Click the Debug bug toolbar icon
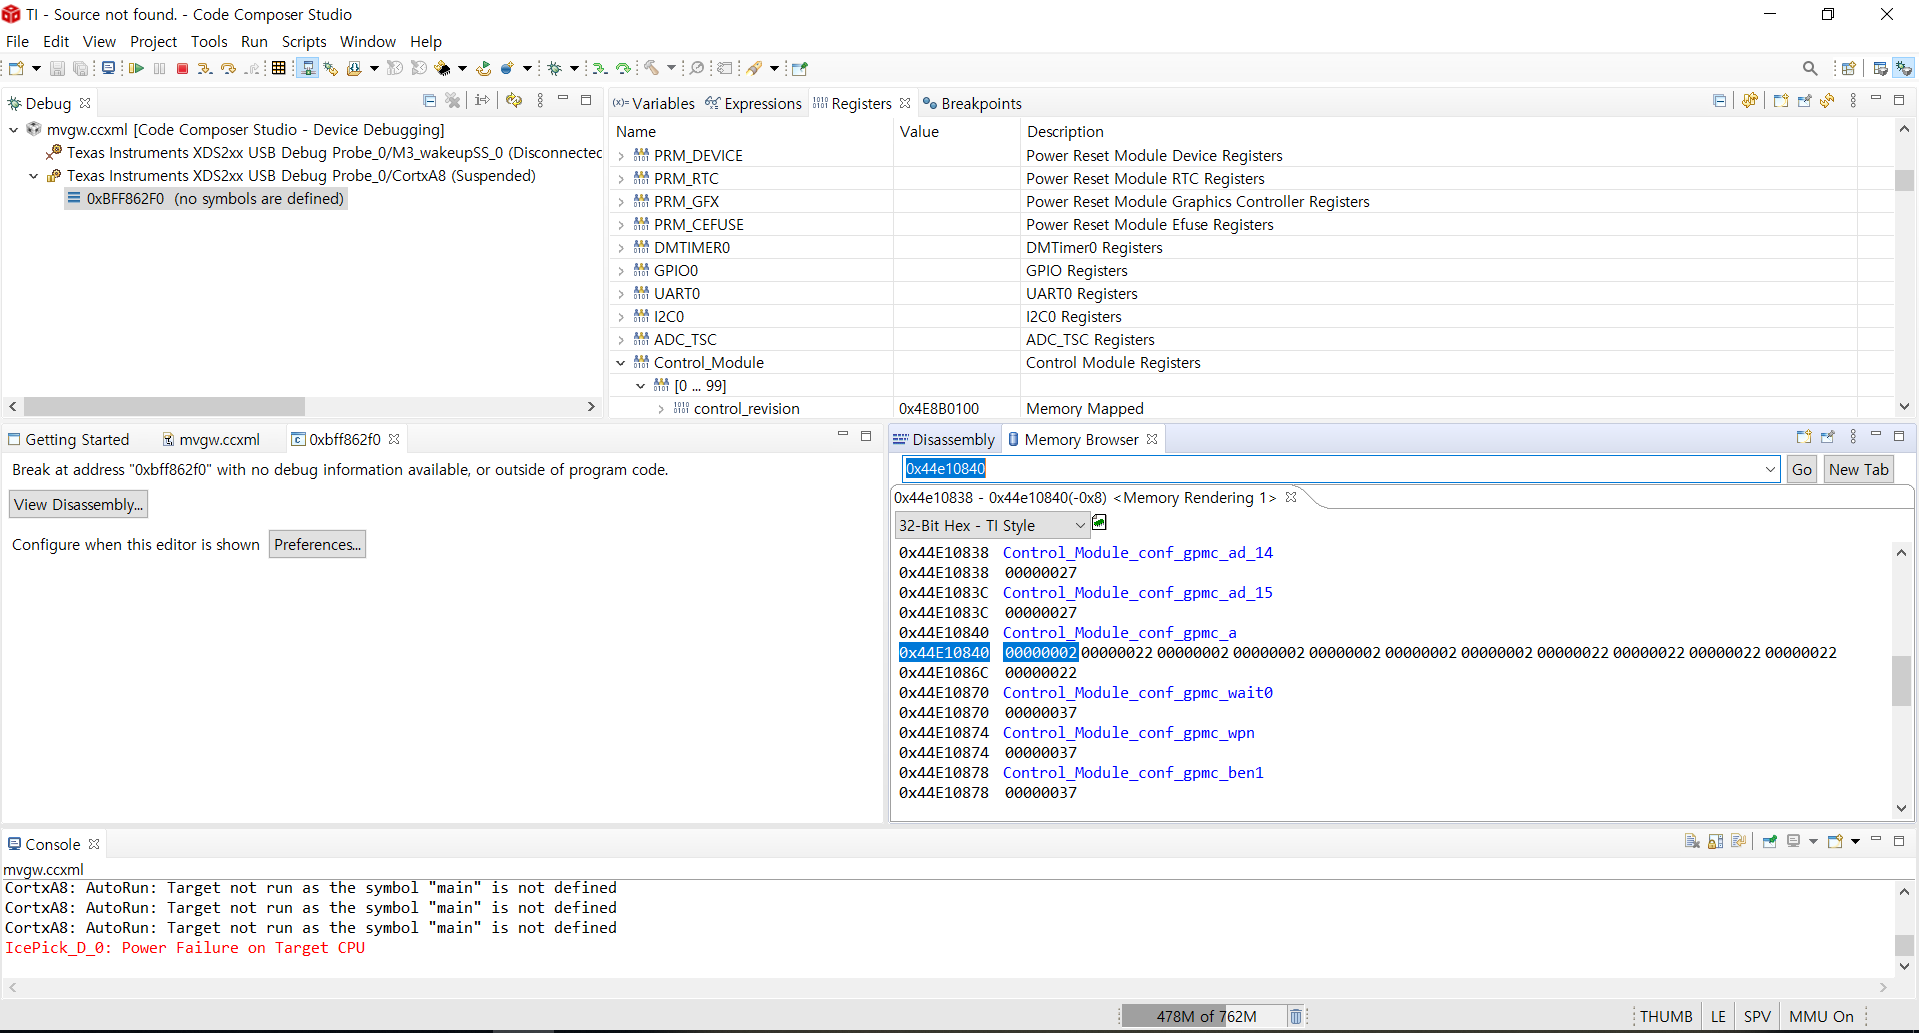 coord(554,68)
